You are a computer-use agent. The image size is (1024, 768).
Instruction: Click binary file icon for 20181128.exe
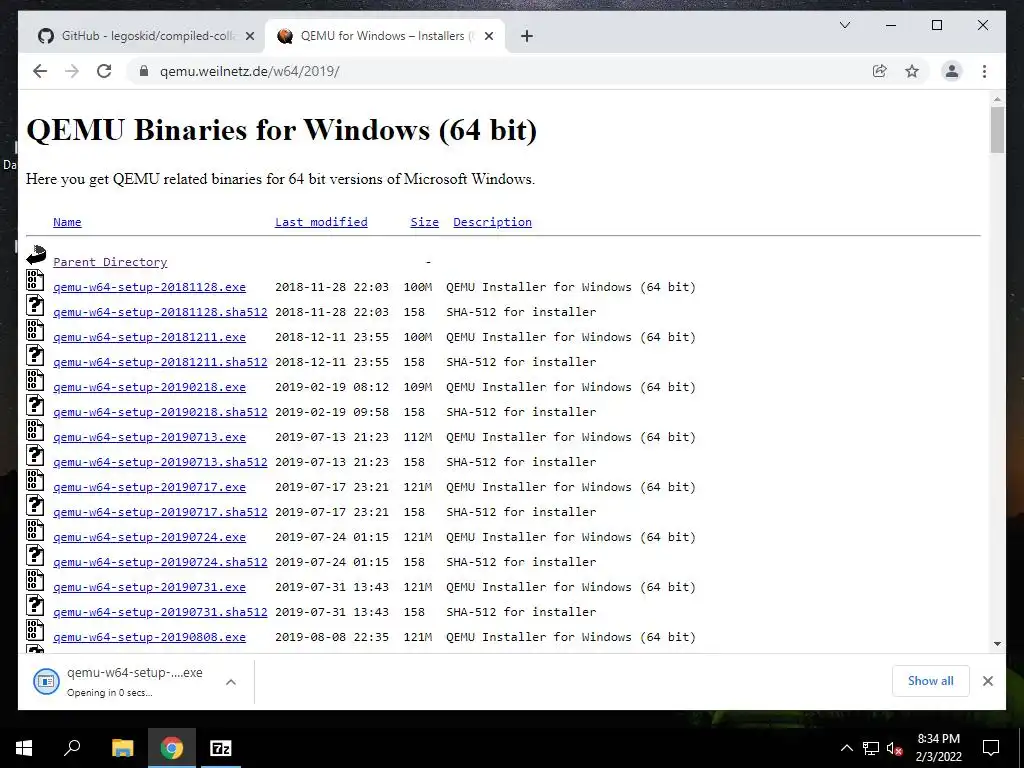pos(35,280)
